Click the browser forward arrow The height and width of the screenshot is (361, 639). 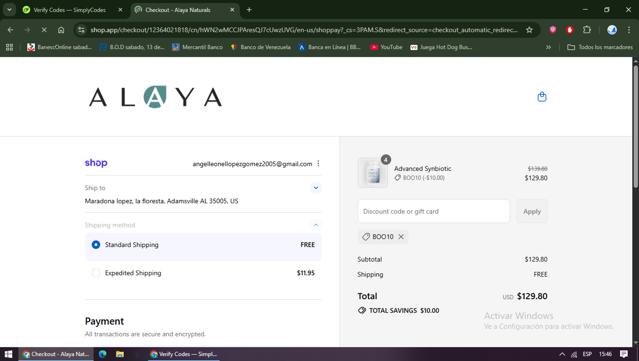(27, 30)
